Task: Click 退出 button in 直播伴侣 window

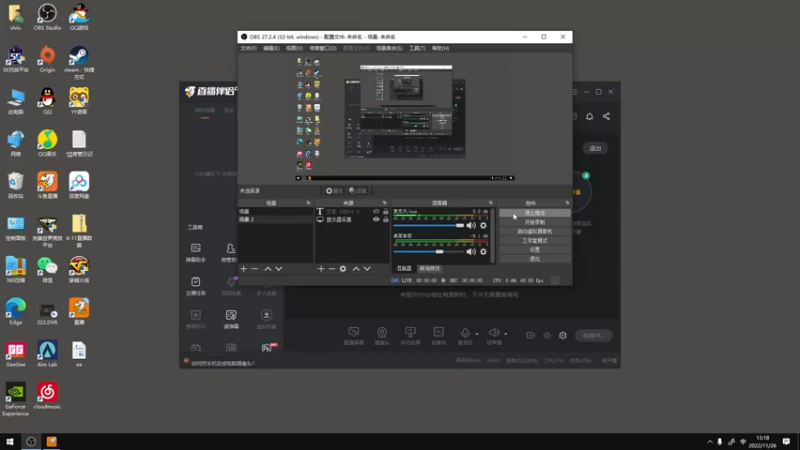Action: click(595, 148)
